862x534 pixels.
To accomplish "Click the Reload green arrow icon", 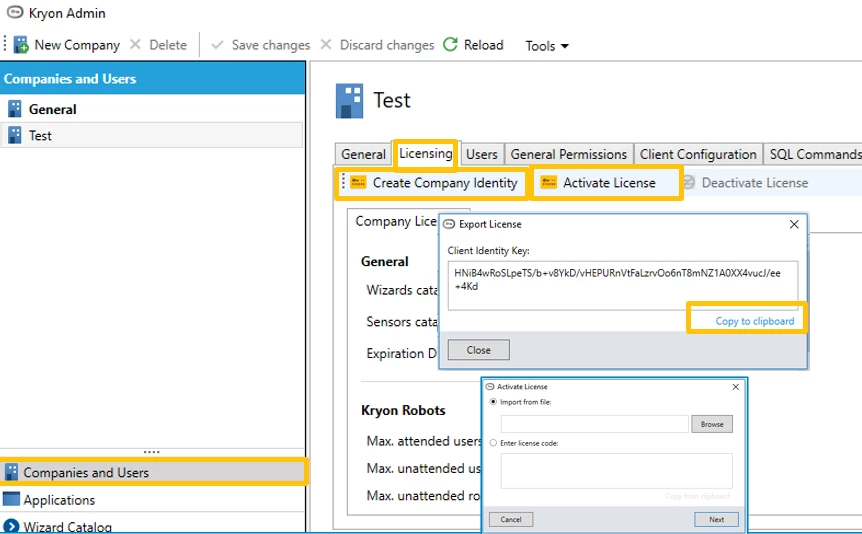I will (450, 44).
